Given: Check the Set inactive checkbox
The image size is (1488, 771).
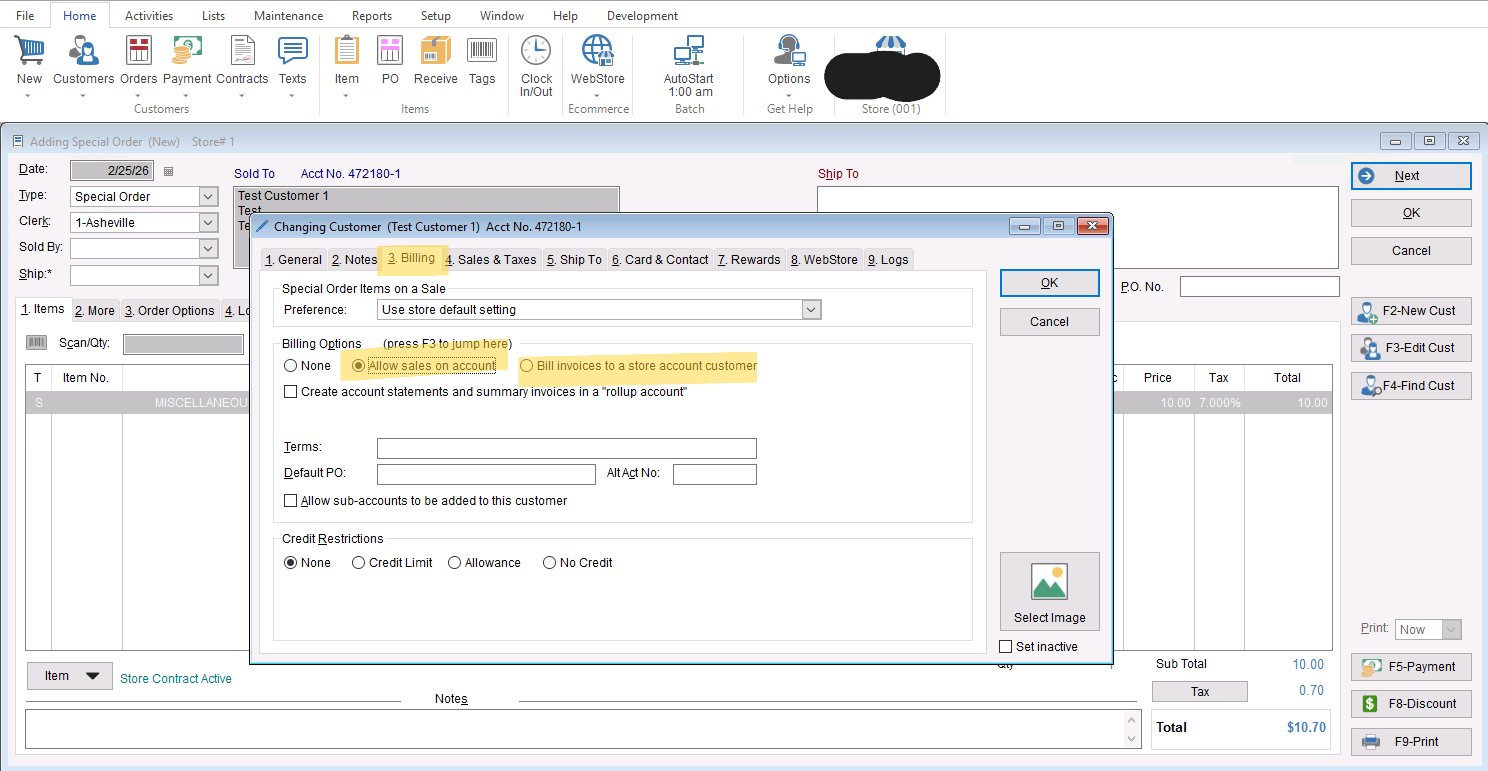Looking at the screenshot, I should coord(1006,647).
